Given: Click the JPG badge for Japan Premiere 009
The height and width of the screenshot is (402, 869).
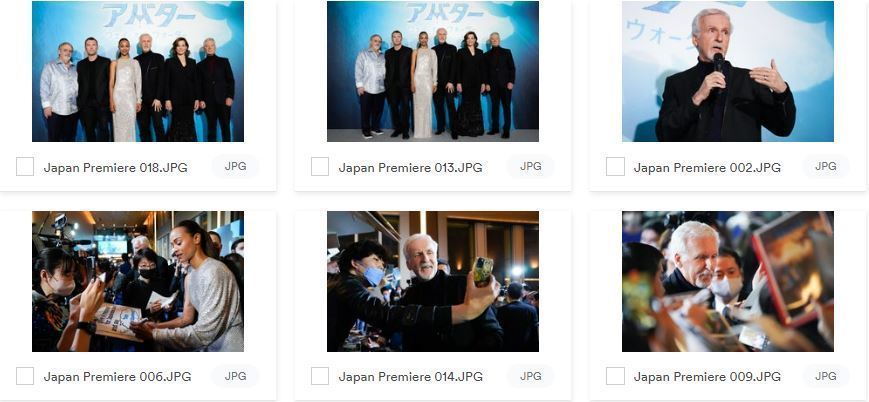Looking at the screenshot, I should tap(826, 376).
